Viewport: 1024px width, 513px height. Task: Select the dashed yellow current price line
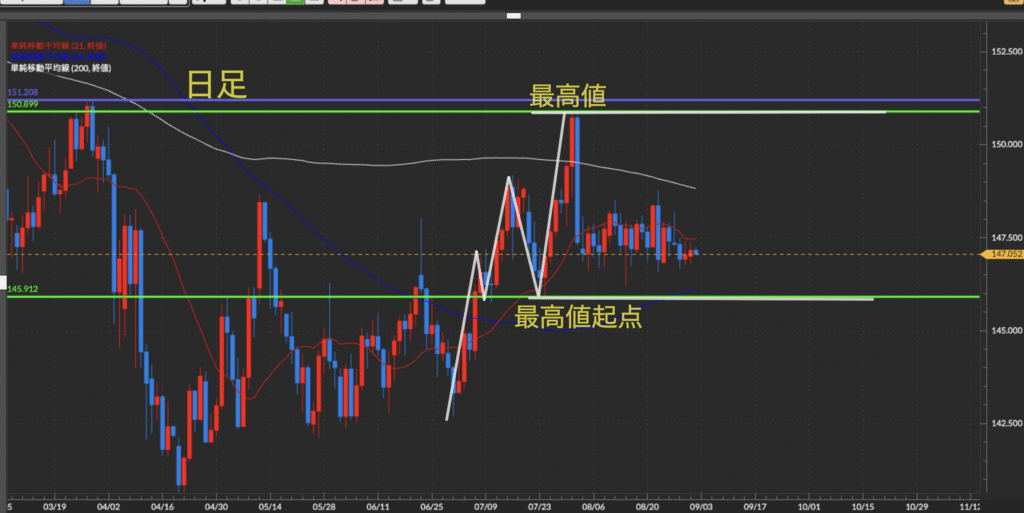click(x=493, y=255)
